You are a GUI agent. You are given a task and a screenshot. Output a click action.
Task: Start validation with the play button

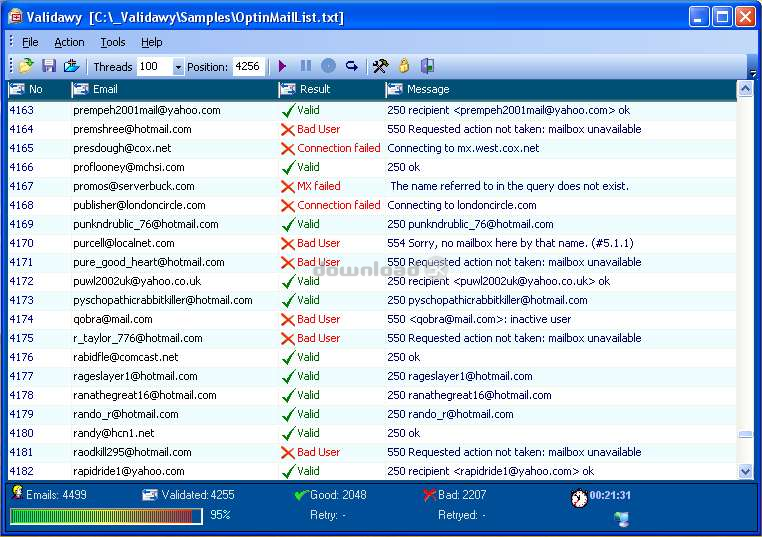tap(283, 67)
